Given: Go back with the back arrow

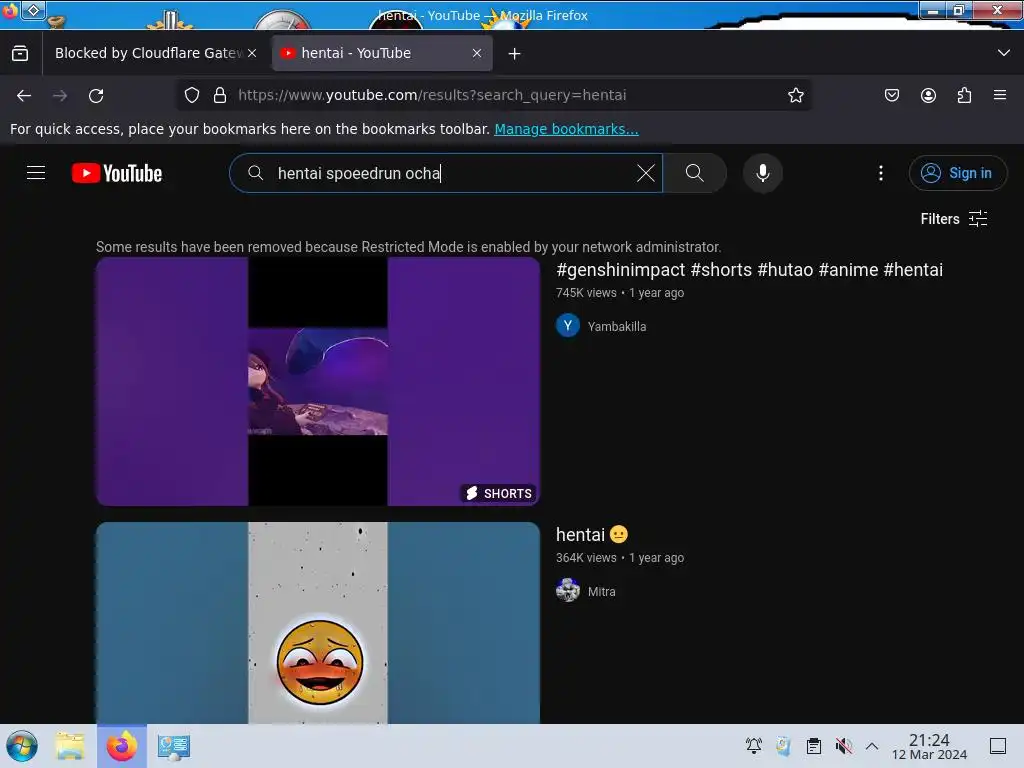Looking at the screenshot, I should coord(24,95).
